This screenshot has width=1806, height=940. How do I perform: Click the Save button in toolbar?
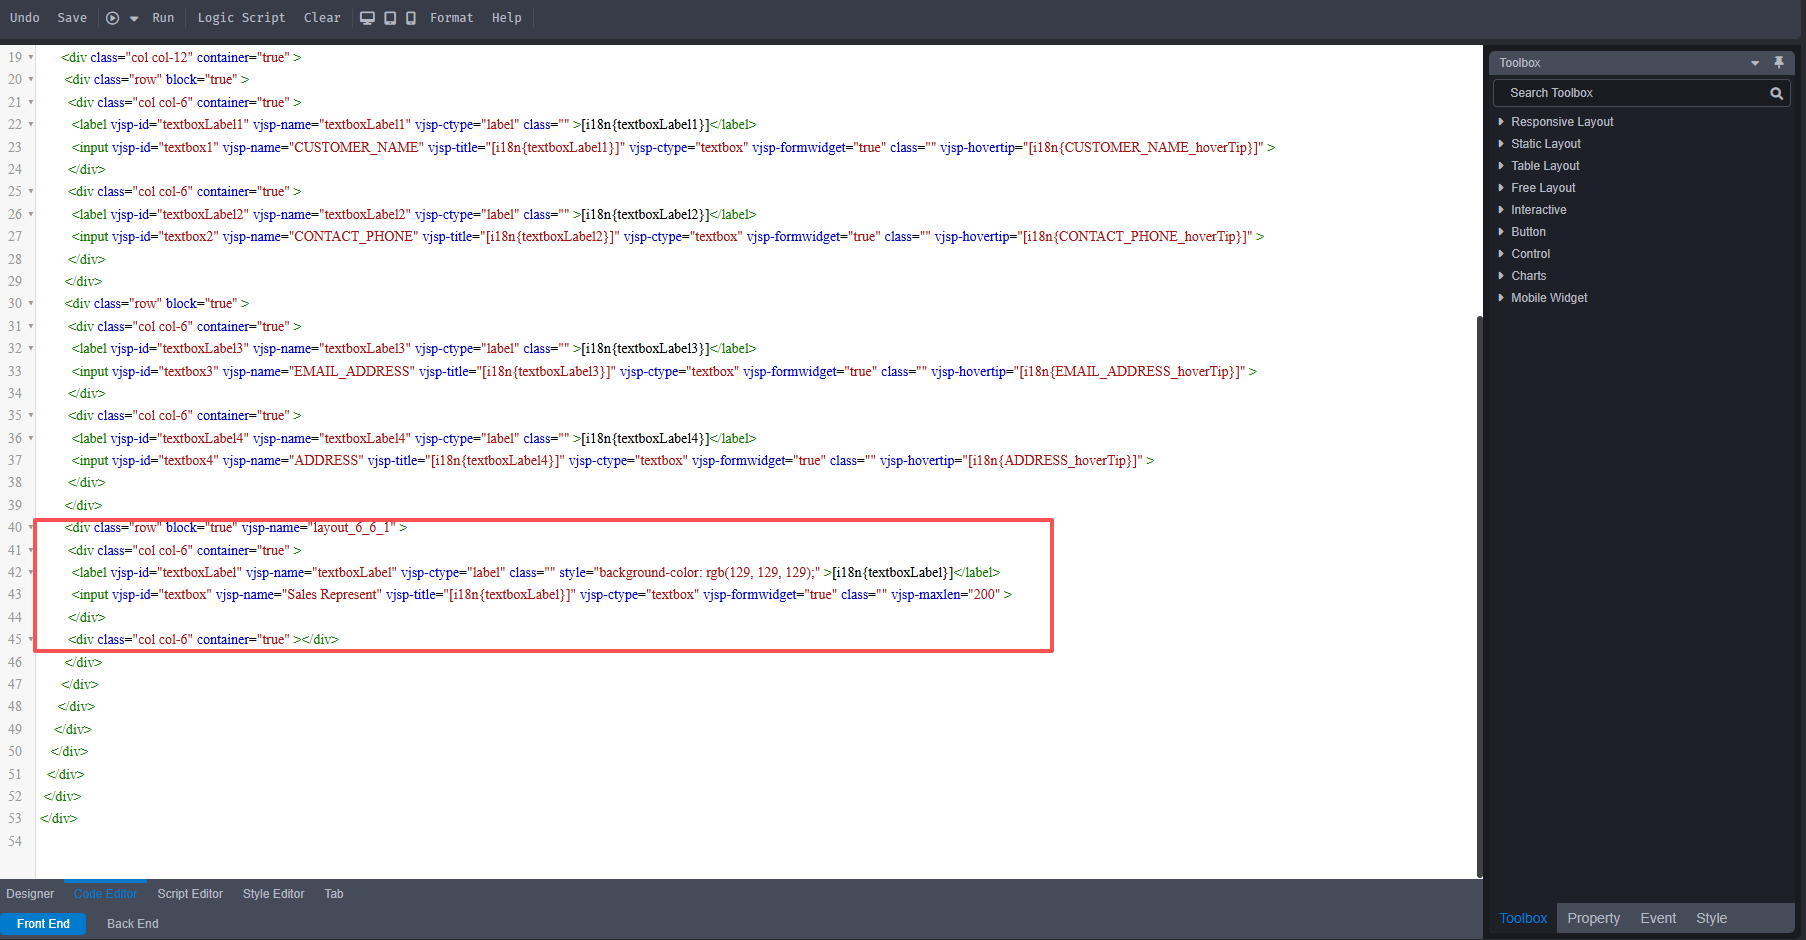pos(72,18)
